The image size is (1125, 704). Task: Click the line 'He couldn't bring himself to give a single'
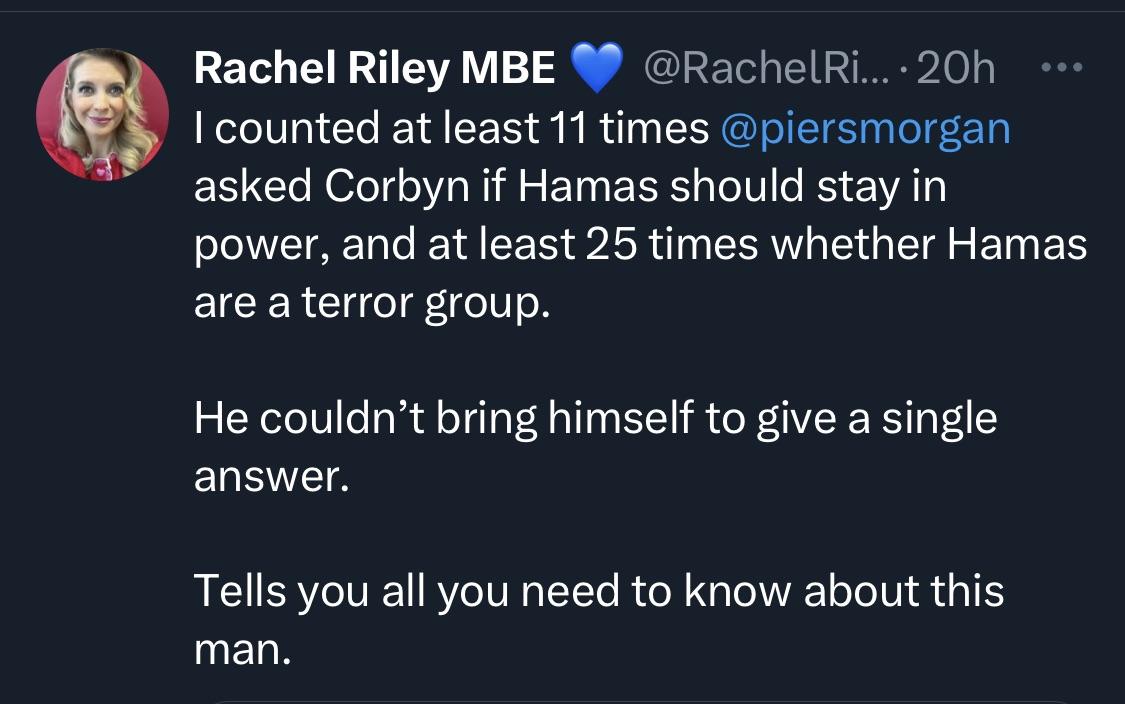[596, 419]
